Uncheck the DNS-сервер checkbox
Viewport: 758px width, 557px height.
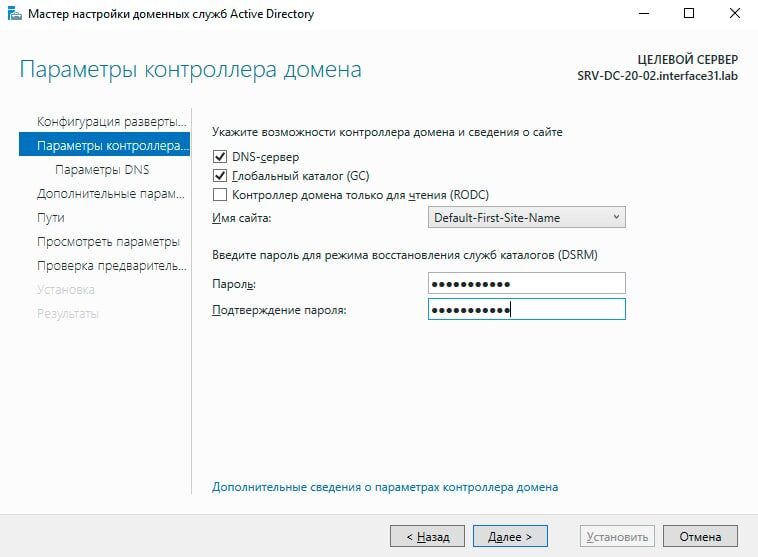pyautogui.click(x=220, y=157)
